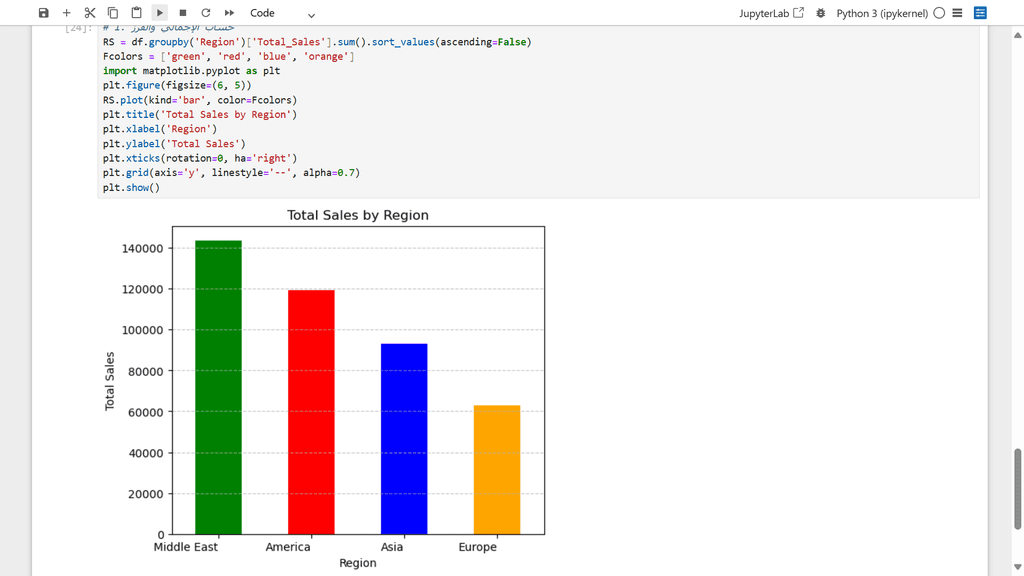
Task: Copy the selected cell
Action: coord(113,13)
